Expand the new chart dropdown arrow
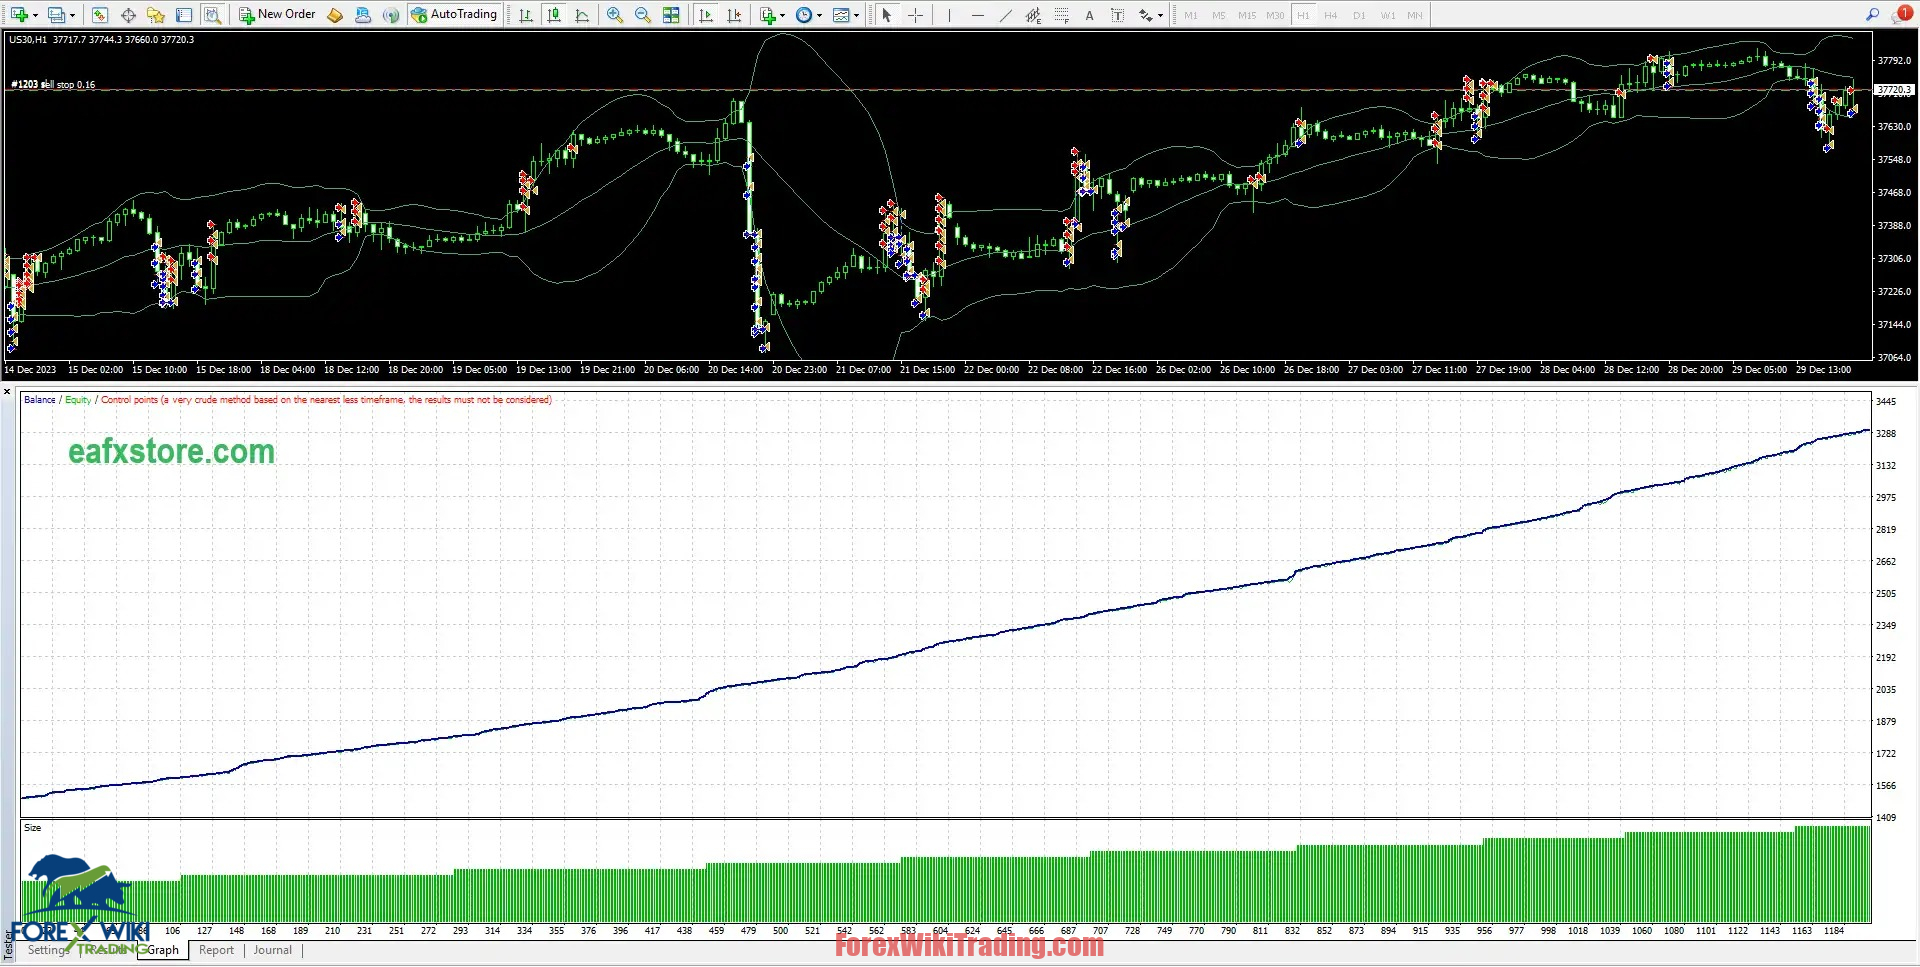Screen dimensions: 1920x967 pyautogui.click(x=35, y=15)
